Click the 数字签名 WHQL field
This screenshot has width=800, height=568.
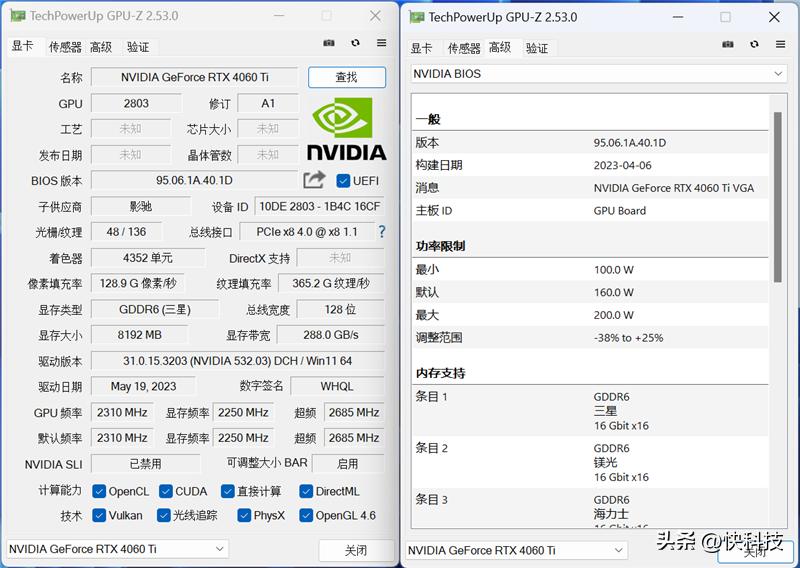[x=337, y=386]
